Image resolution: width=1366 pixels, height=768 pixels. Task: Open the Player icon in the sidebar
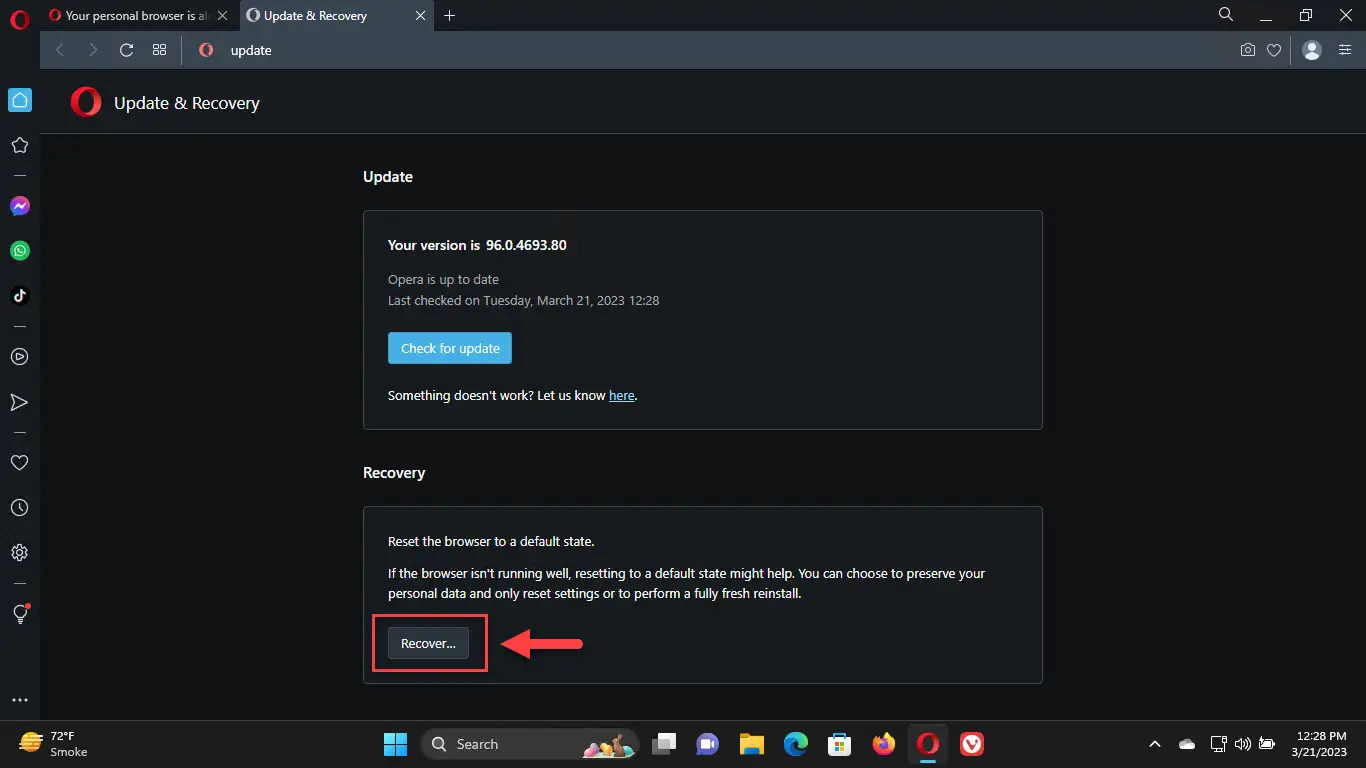point(19,357)
